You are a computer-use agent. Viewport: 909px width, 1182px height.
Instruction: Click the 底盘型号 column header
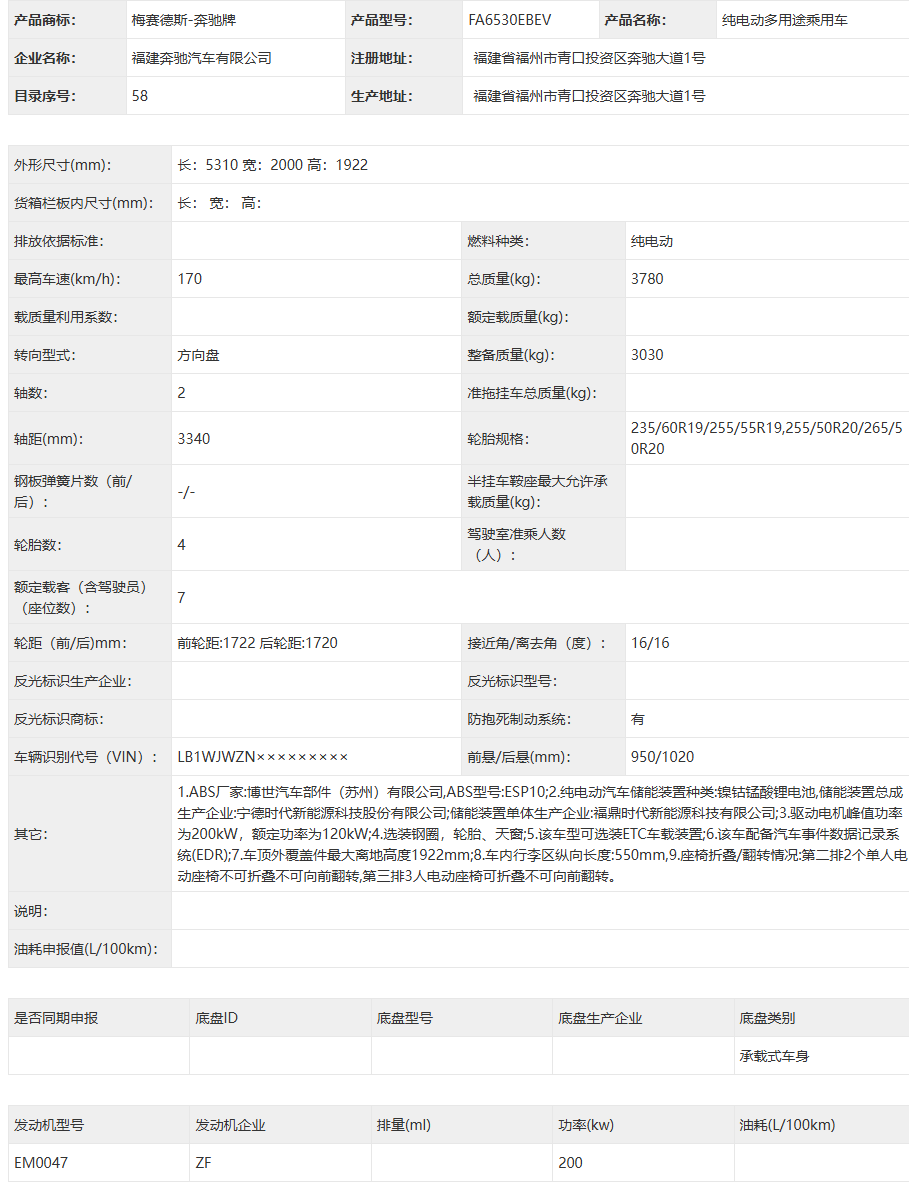coord(405,1018)
